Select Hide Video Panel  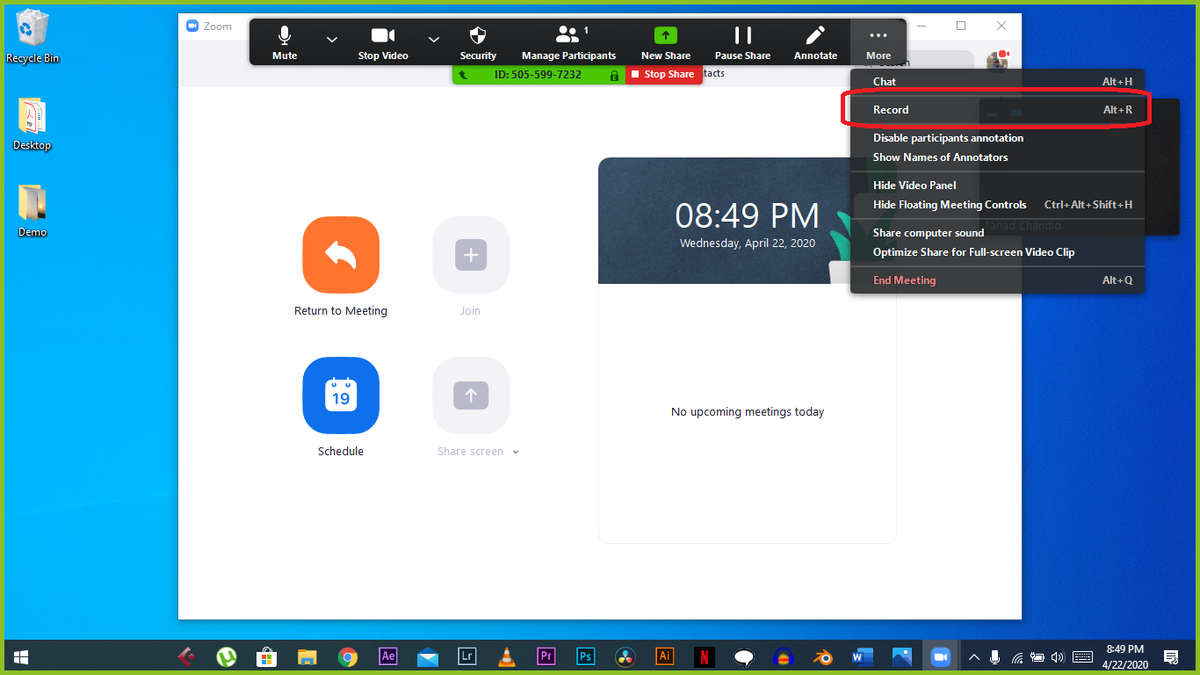(x=997, y=185)
